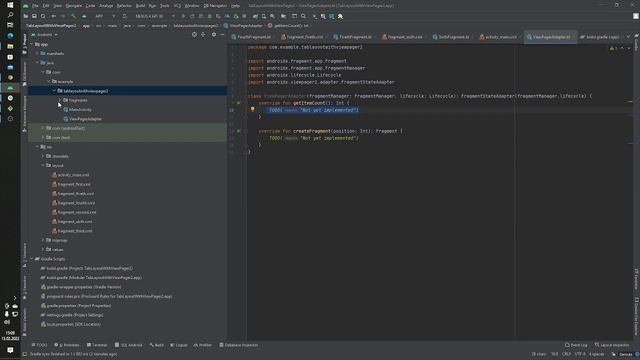Open the Profiler tool window button
Viewport: 640px width, 360px height.
[203, 345]
